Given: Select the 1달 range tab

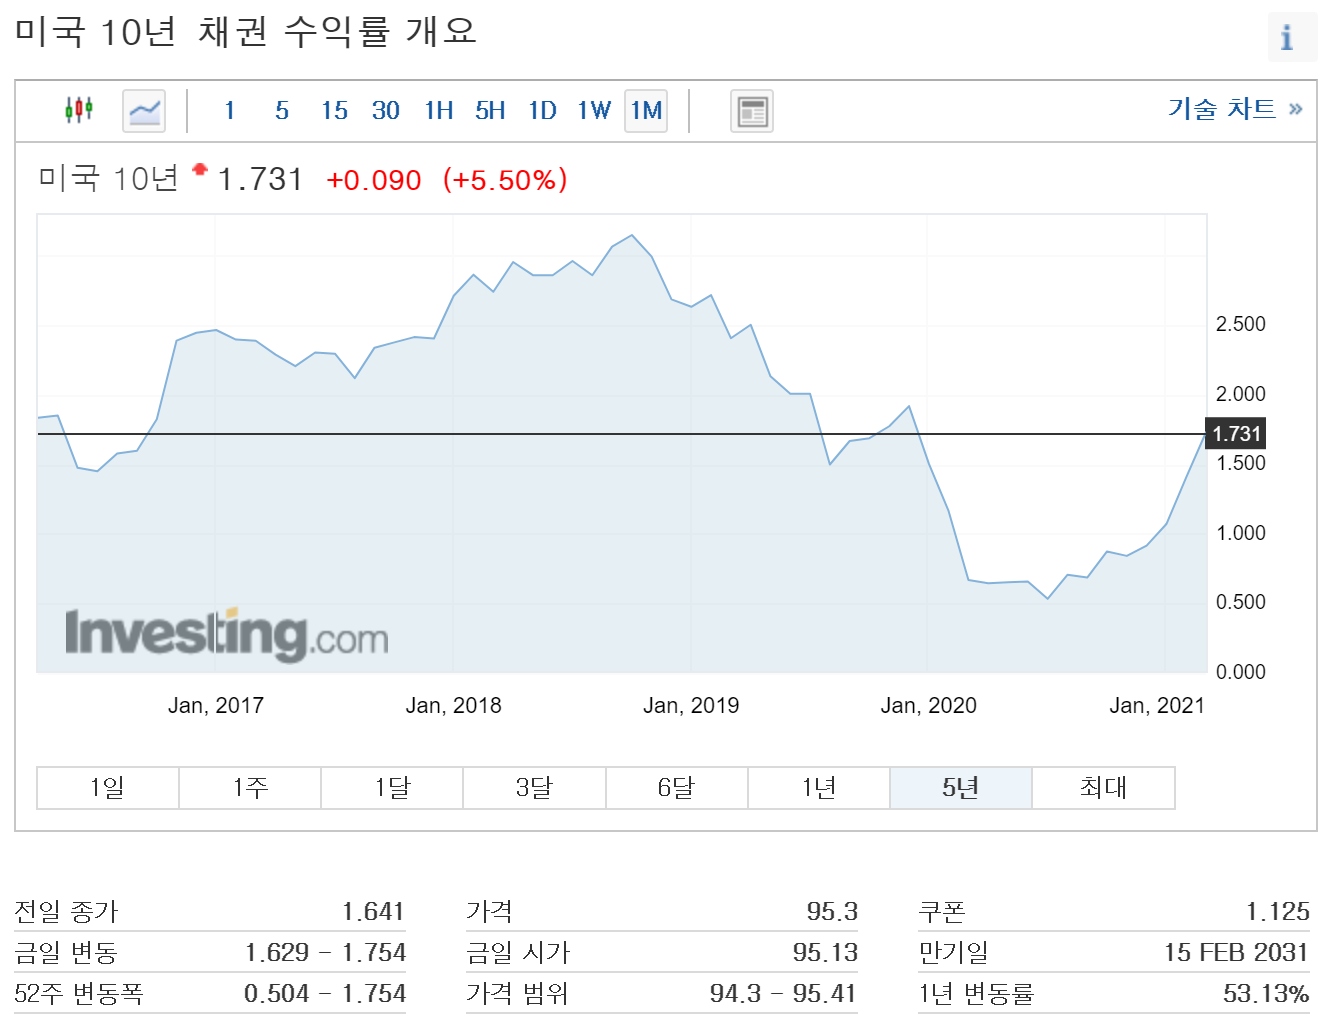Looking at the screenshot, I should [392, 788].
